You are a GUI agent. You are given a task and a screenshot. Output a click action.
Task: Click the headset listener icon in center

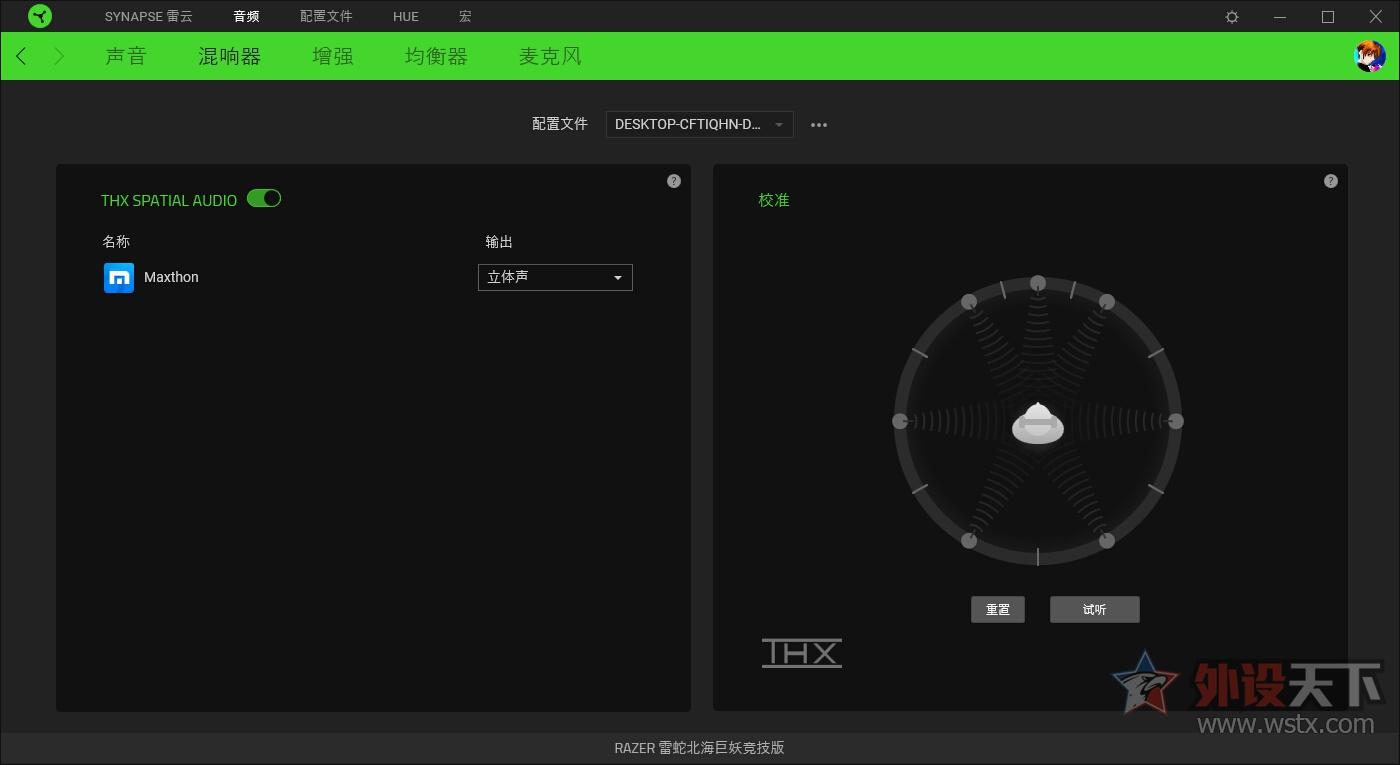coord(1038,423)
